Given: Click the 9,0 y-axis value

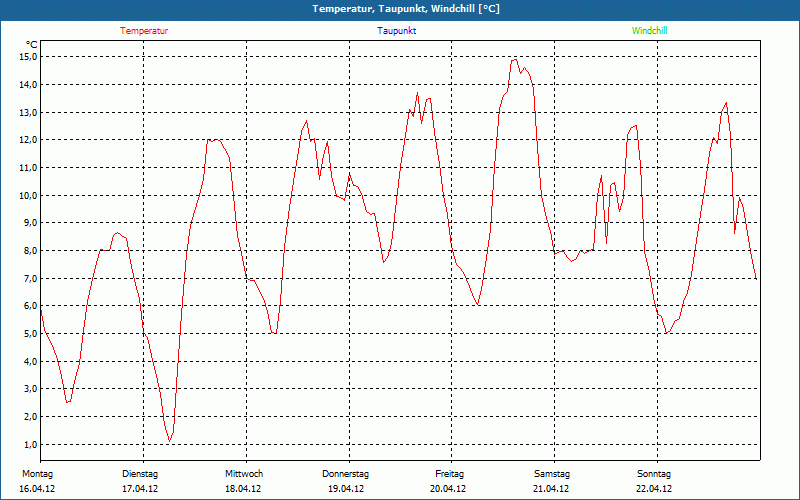Looking at the screenshot, I should coord(30,223).
